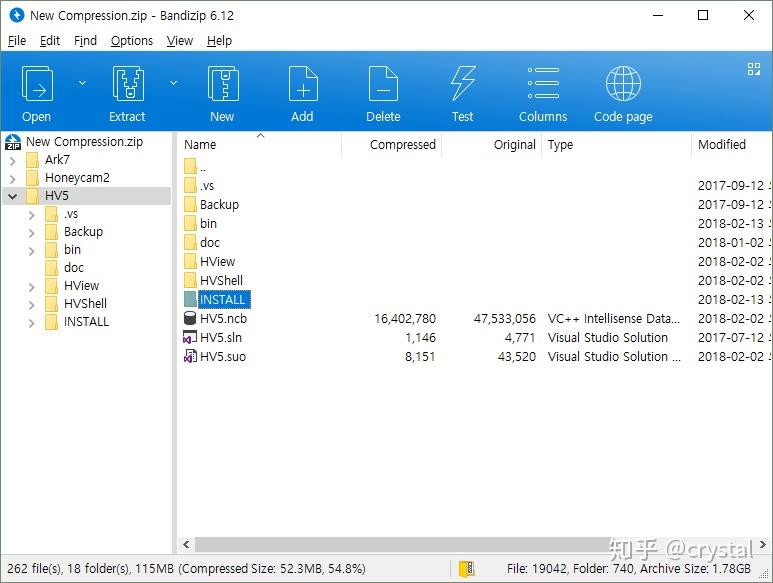The width and height of the screenshot is (773, 583).
Task: Click the .vs folder icon in file list
Action: pyautogui.click(x=190, y=185)
